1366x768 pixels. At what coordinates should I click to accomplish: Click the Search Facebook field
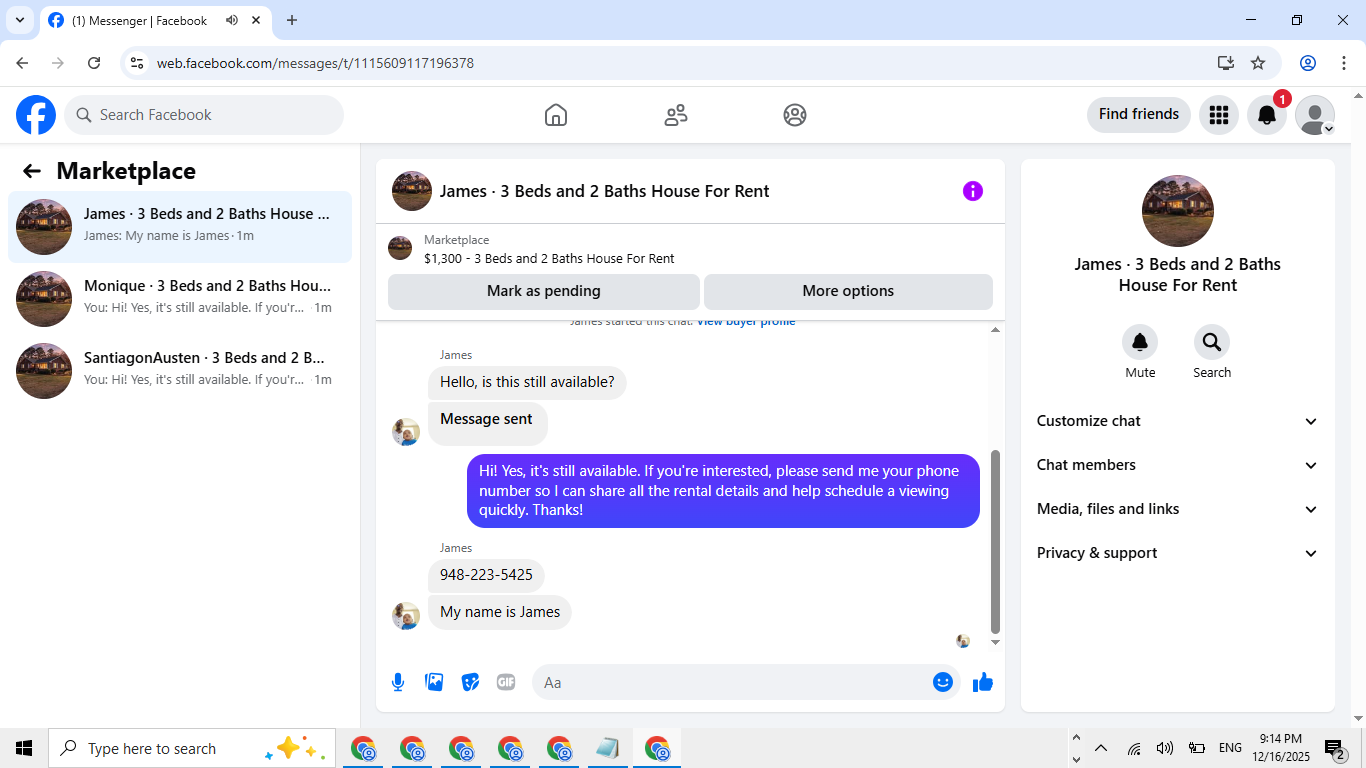tap(204, 115)
